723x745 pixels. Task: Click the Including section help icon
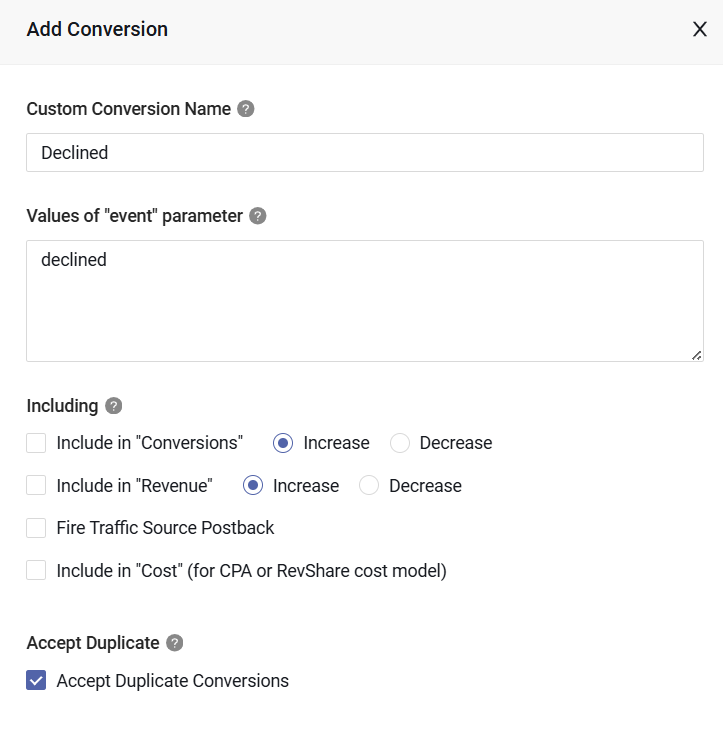pos(114,406)
